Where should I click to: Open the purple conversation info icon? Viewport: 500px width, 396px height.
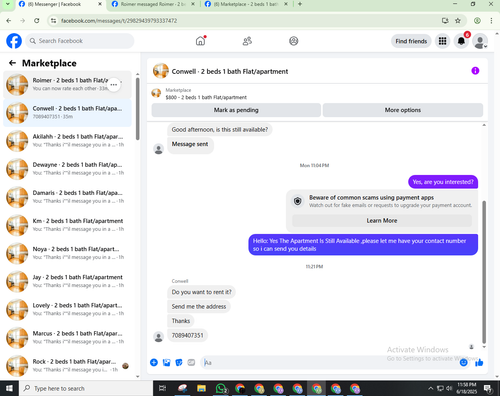pos(475,71)
